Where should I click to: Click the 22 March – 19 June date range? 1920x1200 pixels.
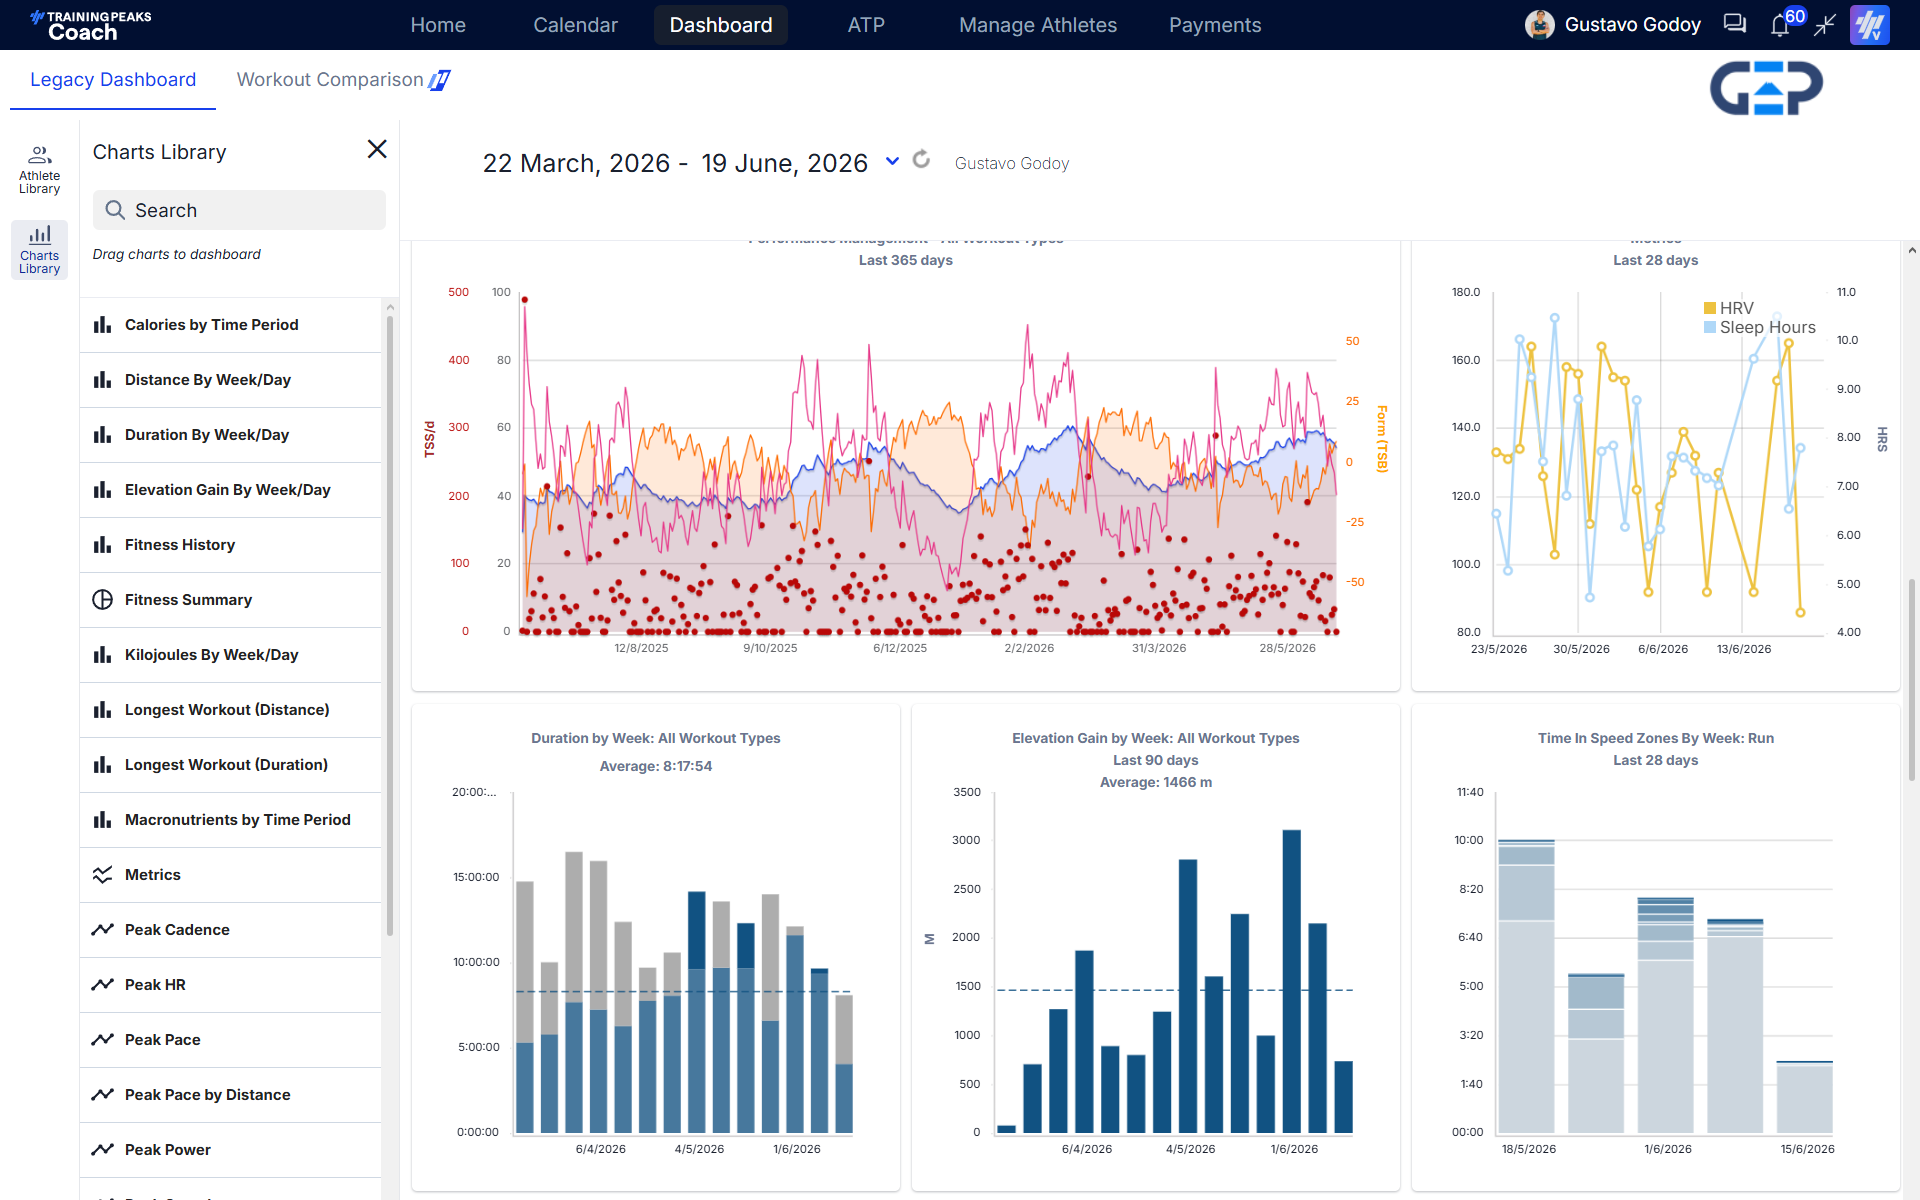(x=675, y=163)
